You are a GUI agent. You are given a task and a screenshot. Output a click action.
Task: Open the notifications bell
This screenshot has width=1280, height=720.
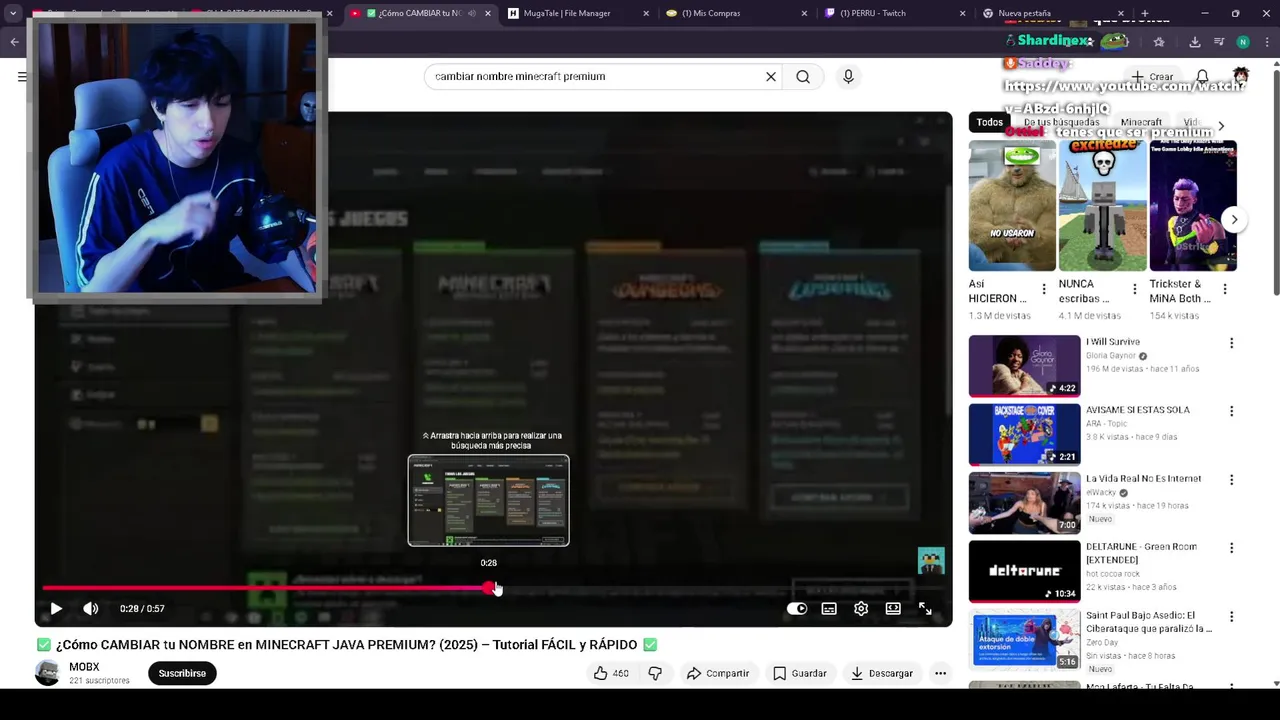coord(1202,76)
